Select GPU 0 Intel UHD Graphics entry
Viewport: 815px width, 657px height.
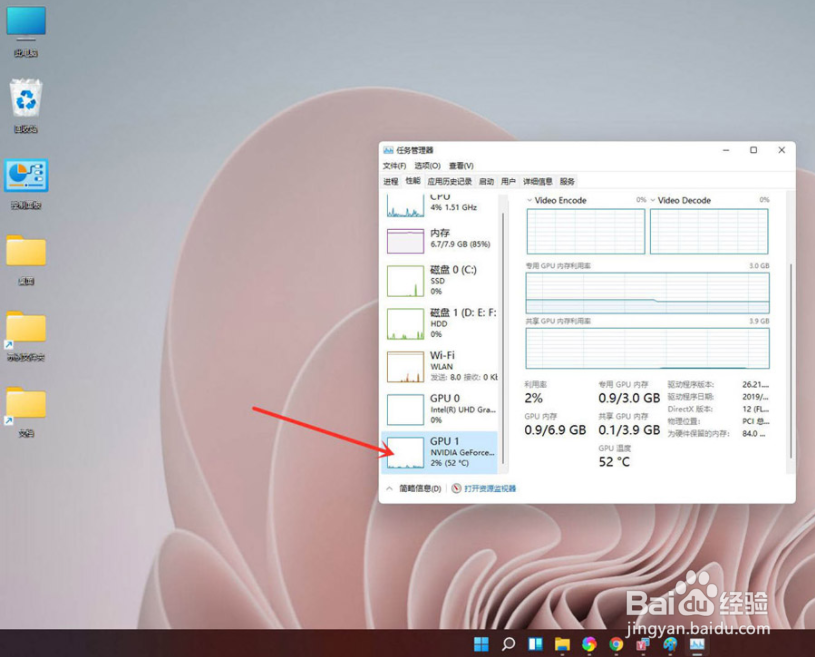click(x=440, y=409)
